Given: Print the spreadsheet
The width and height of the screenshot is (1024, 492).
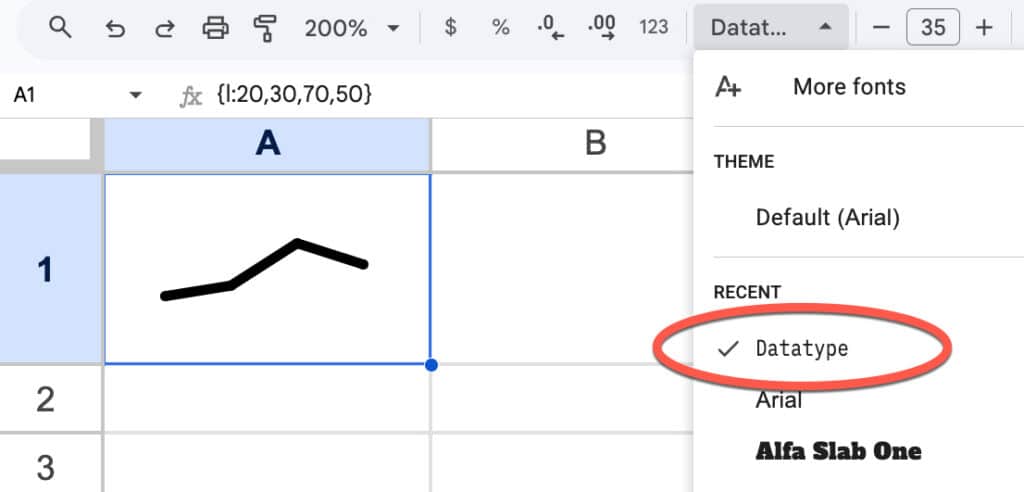Looking at the screenshot, I should [x=216, y=28].
